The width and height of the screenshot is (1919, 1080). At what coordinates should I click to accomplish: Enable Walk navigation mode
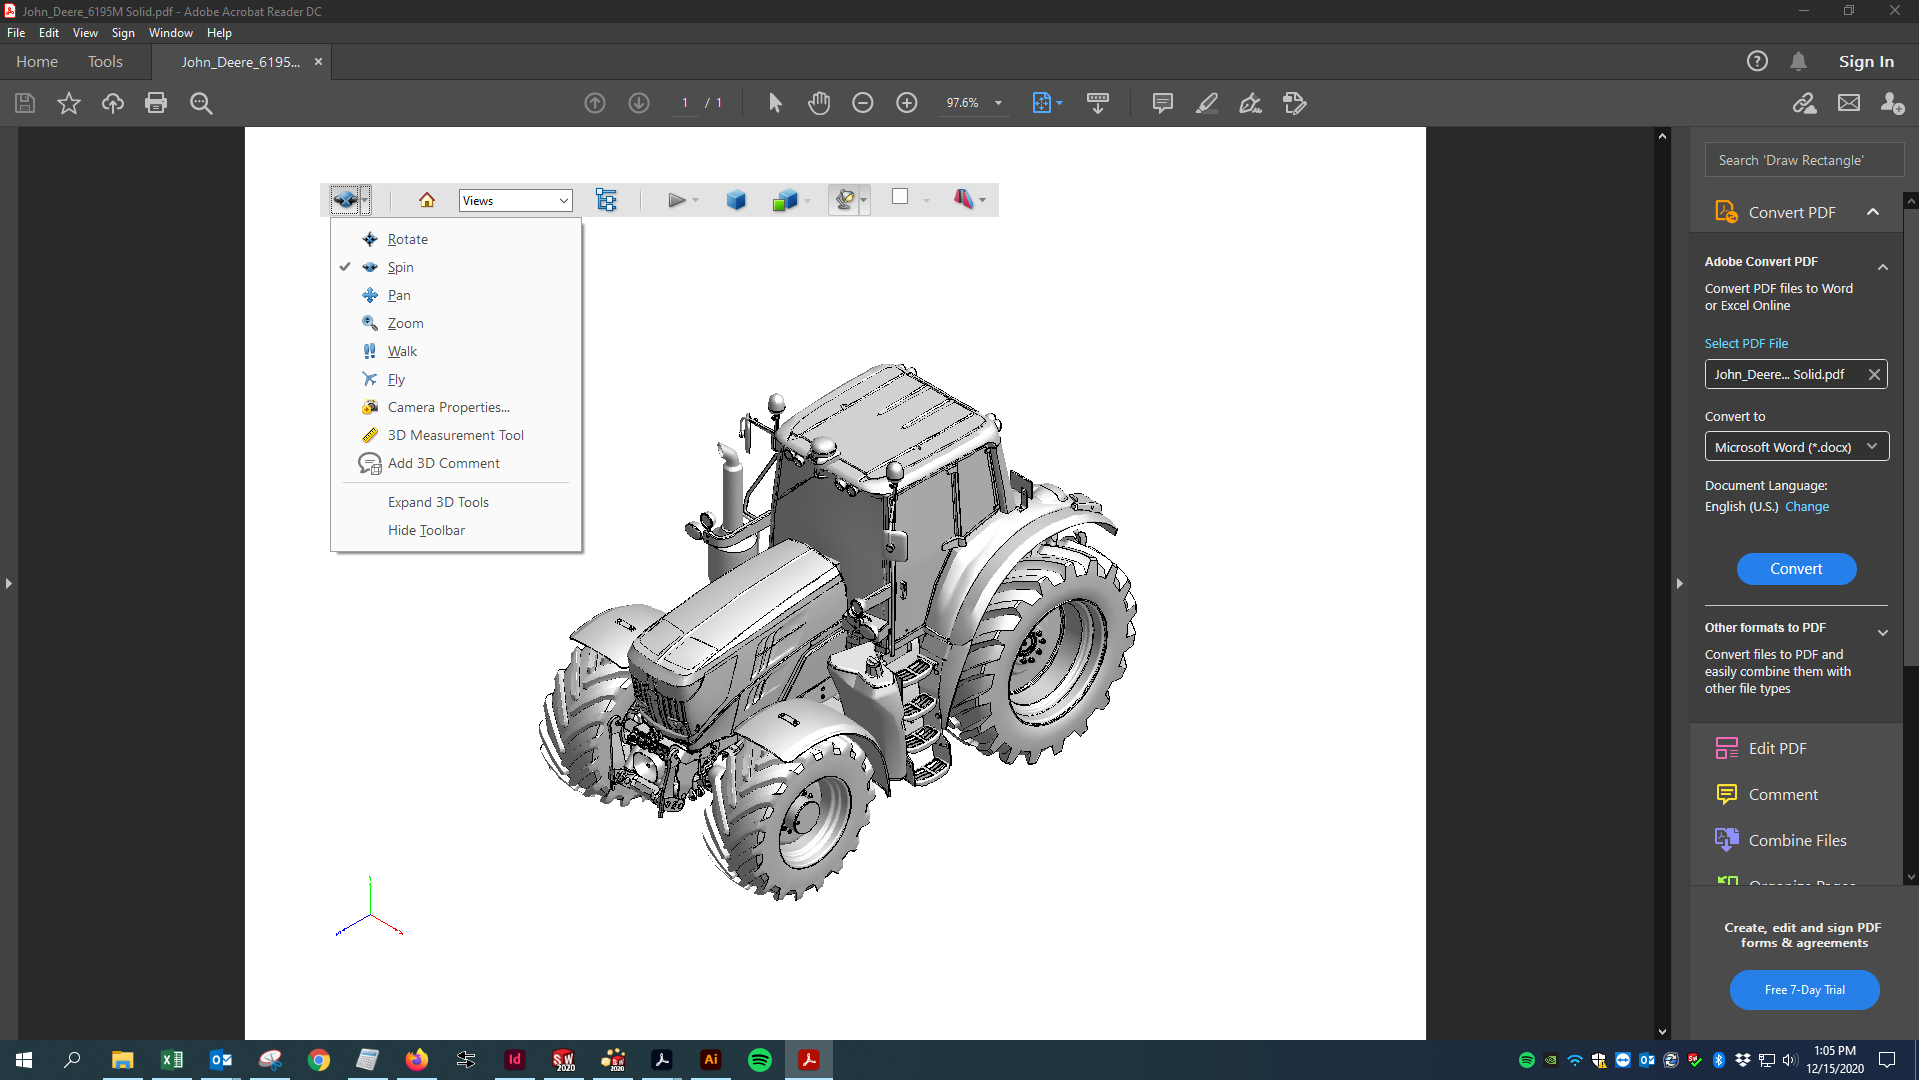point(402,351)
